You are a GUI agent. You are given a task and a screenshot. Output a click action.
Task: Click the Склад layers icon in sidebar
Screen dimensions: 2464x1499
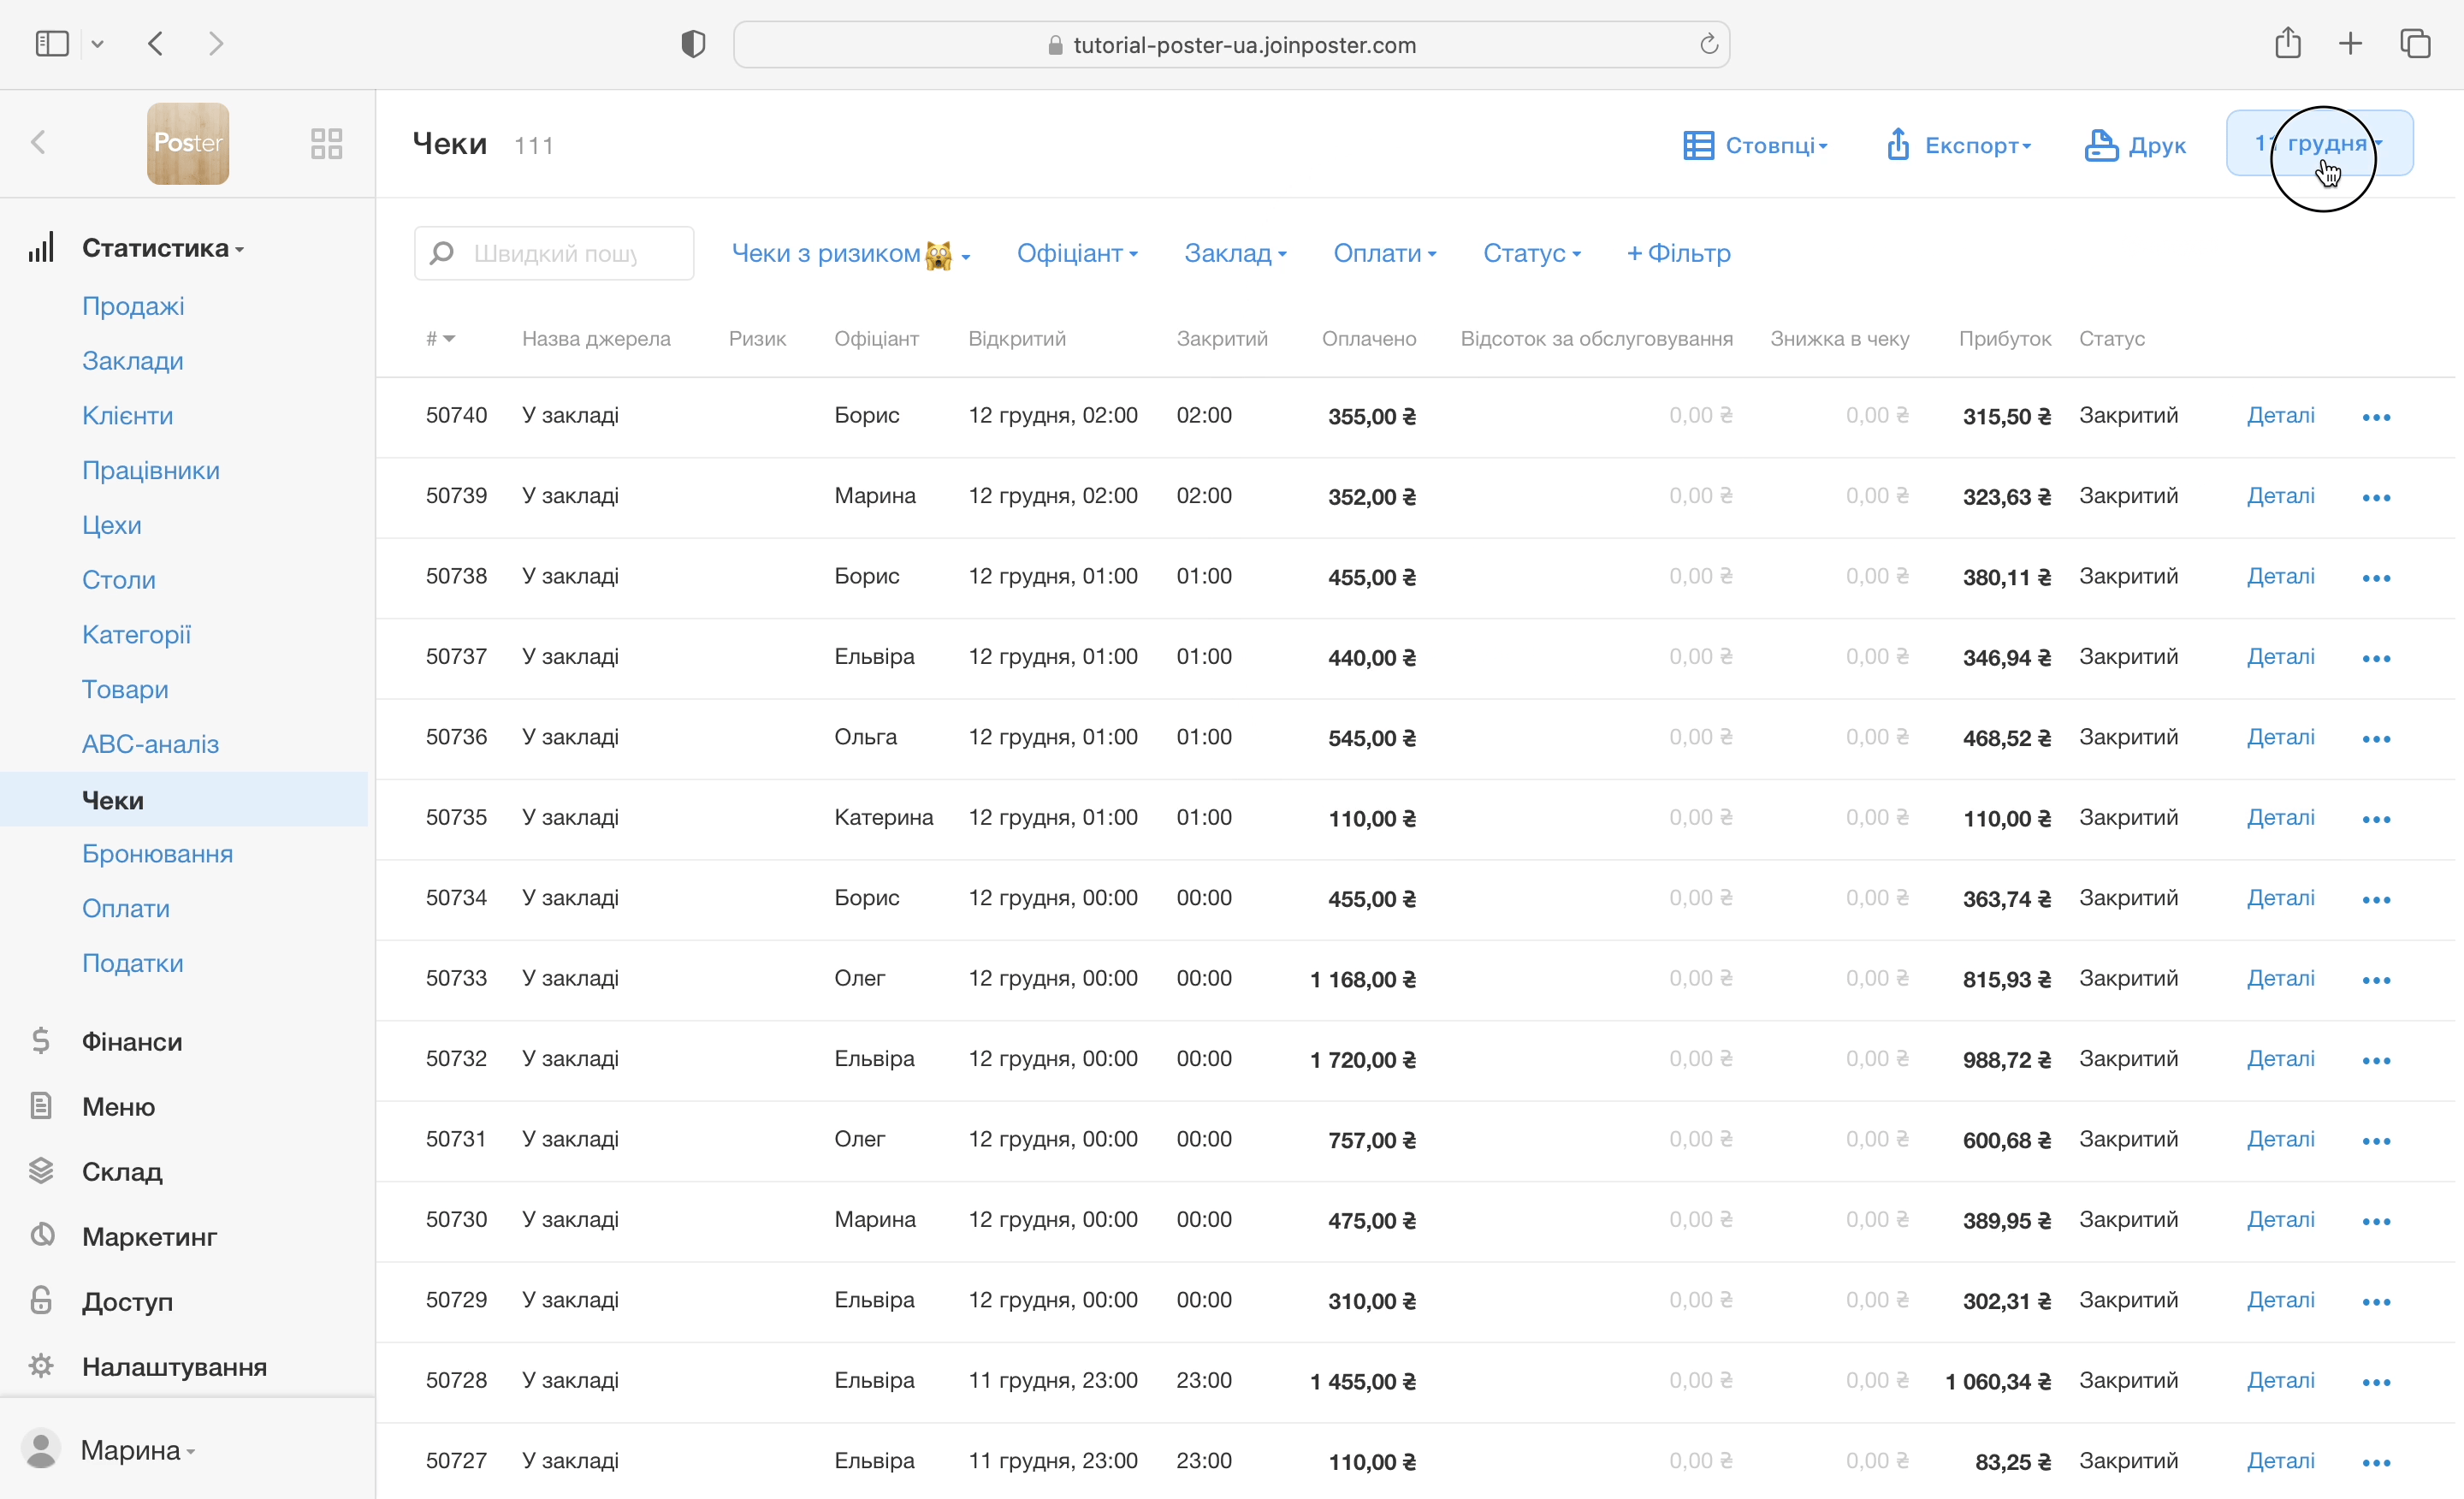[41, 1171]
